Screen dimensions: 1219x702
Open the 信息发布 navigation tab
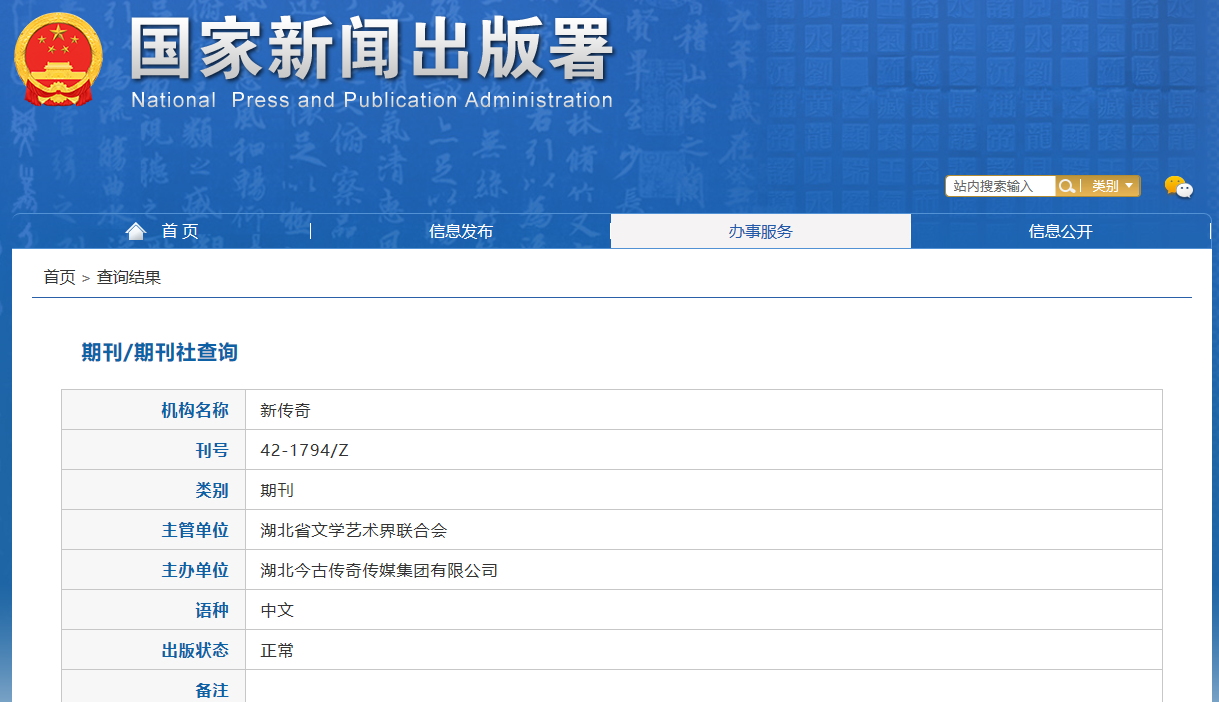(461, 231)
